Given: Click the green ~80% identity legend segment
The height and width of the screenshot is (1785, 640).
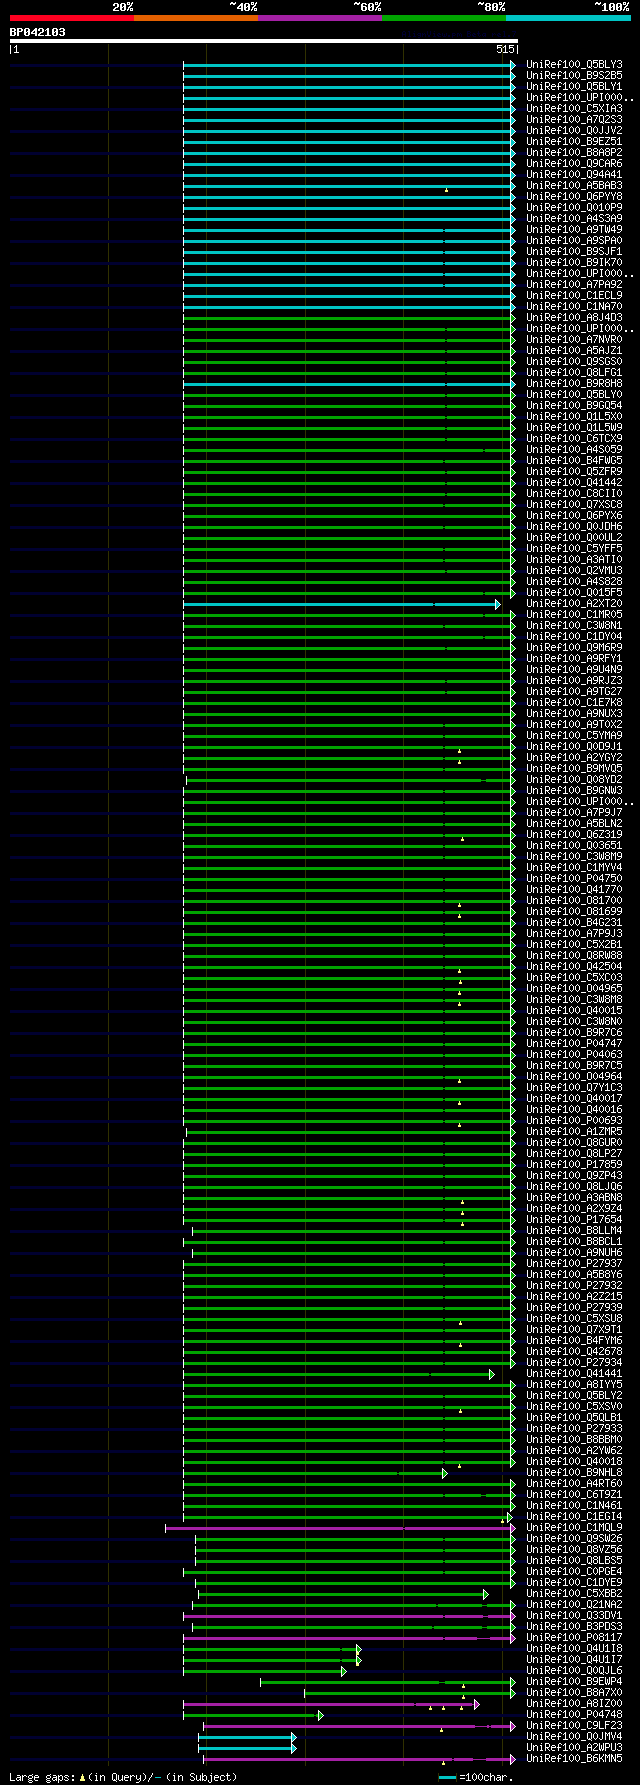Looking at the screenshot, I should 443,18.
